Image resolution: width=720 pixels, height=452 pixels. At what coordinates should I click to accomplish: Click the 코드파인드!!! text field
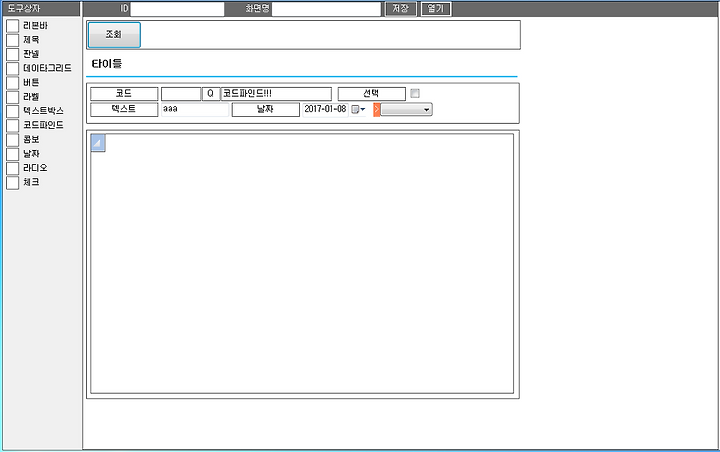(276, 94)
